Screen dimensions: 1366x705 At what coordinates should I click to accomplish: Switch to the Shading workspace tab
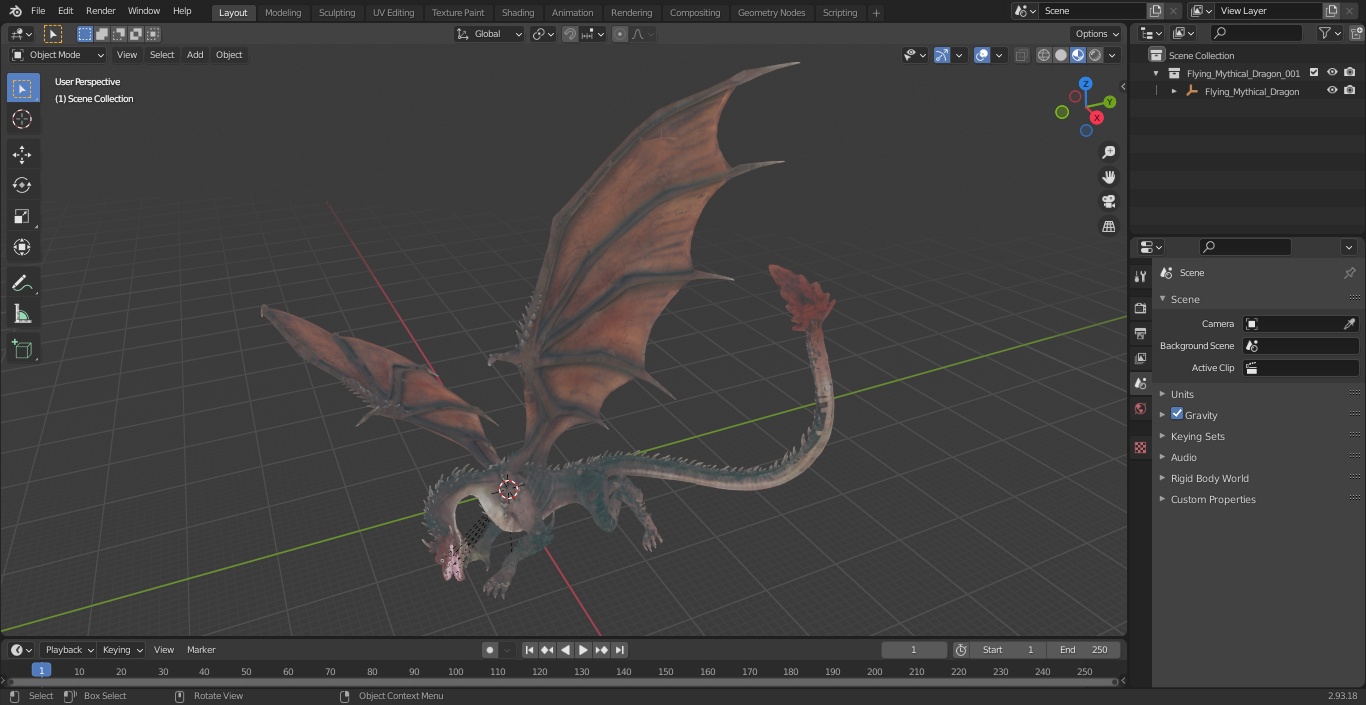[518, 12]
